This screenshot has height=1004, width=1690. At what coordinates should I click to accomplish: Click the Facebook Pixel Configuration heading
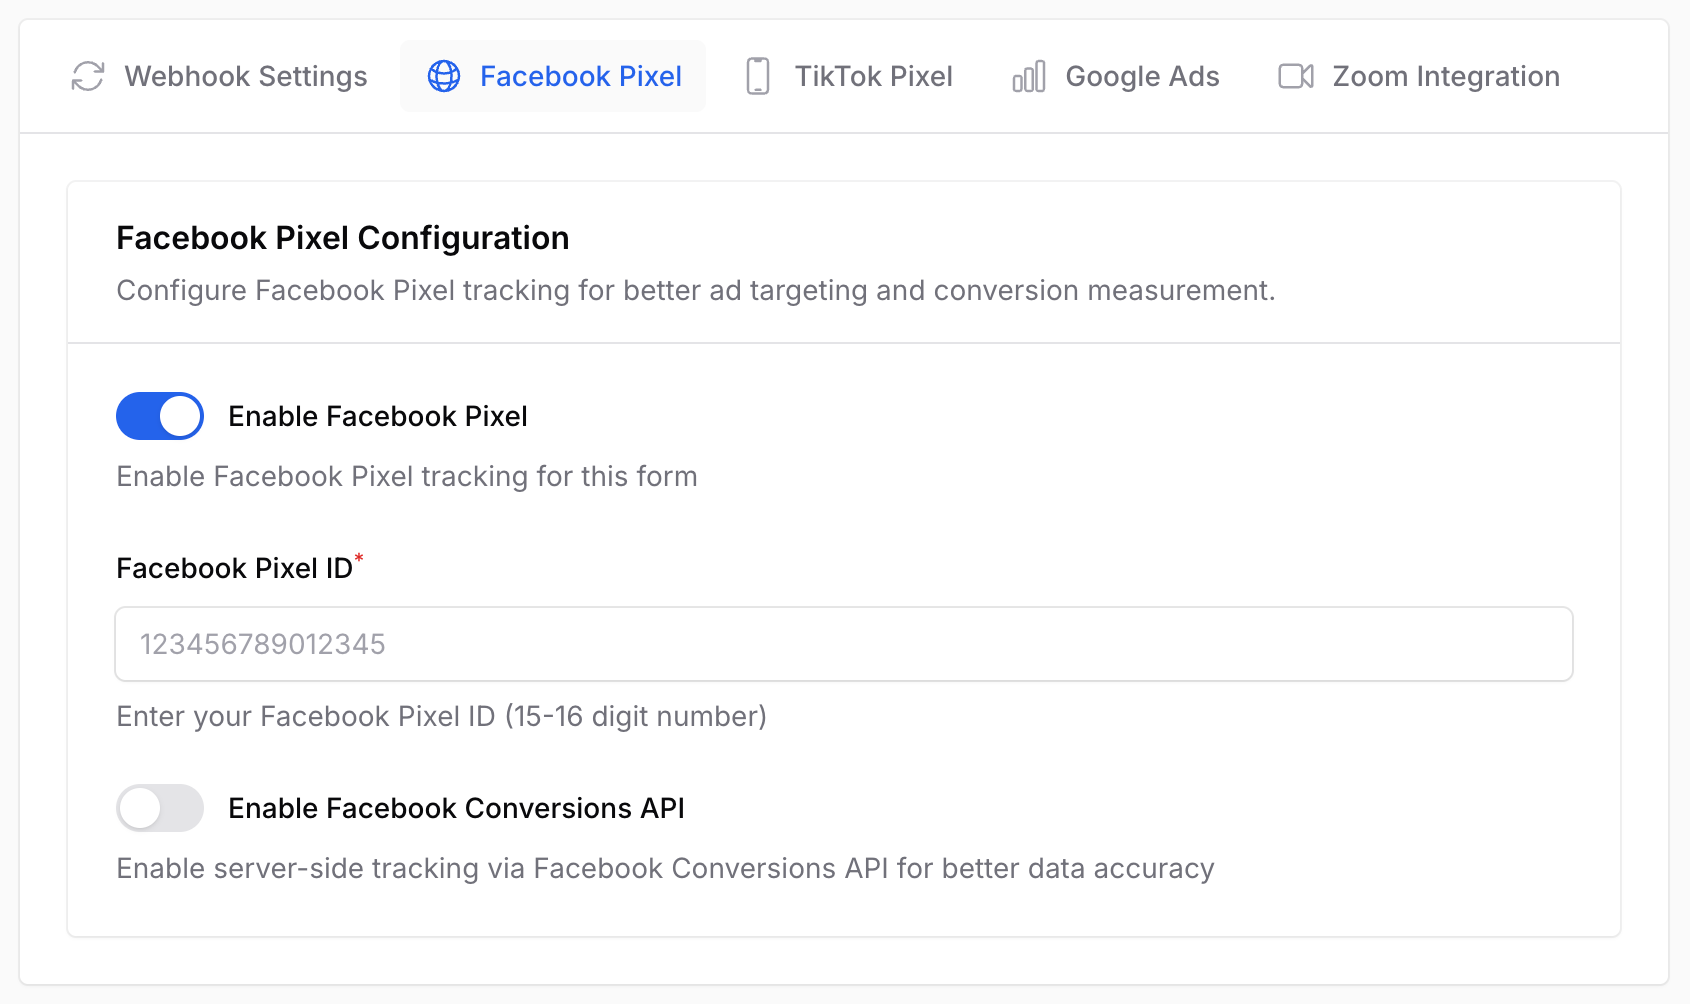click(343, 238)
